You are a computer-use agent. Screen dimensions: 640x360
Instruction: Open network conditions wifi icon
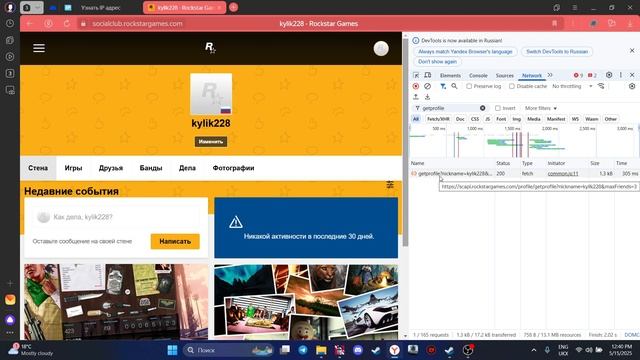(x=601, y=87)
